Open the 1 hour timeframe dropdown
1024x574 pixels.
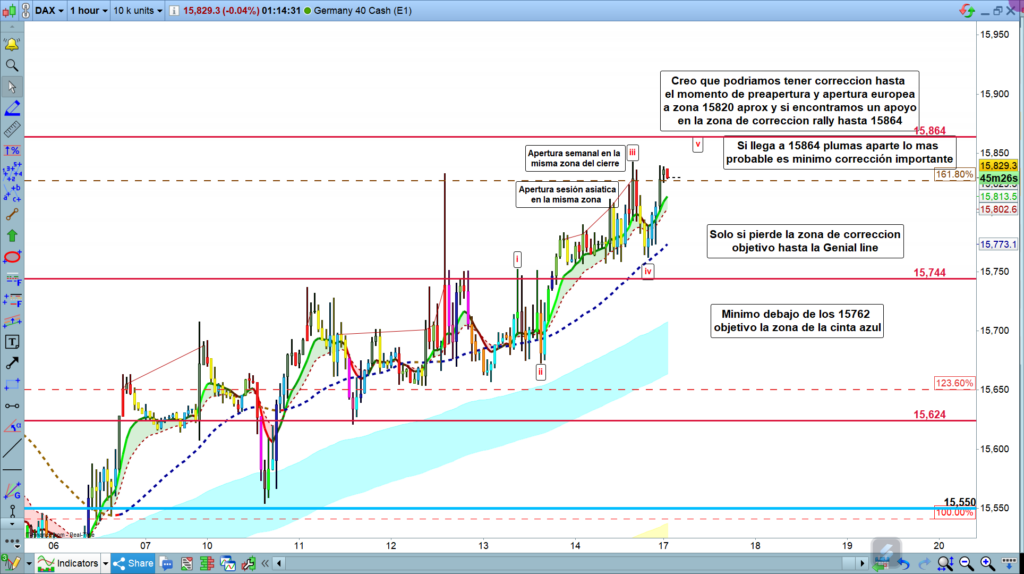point(89,11)
